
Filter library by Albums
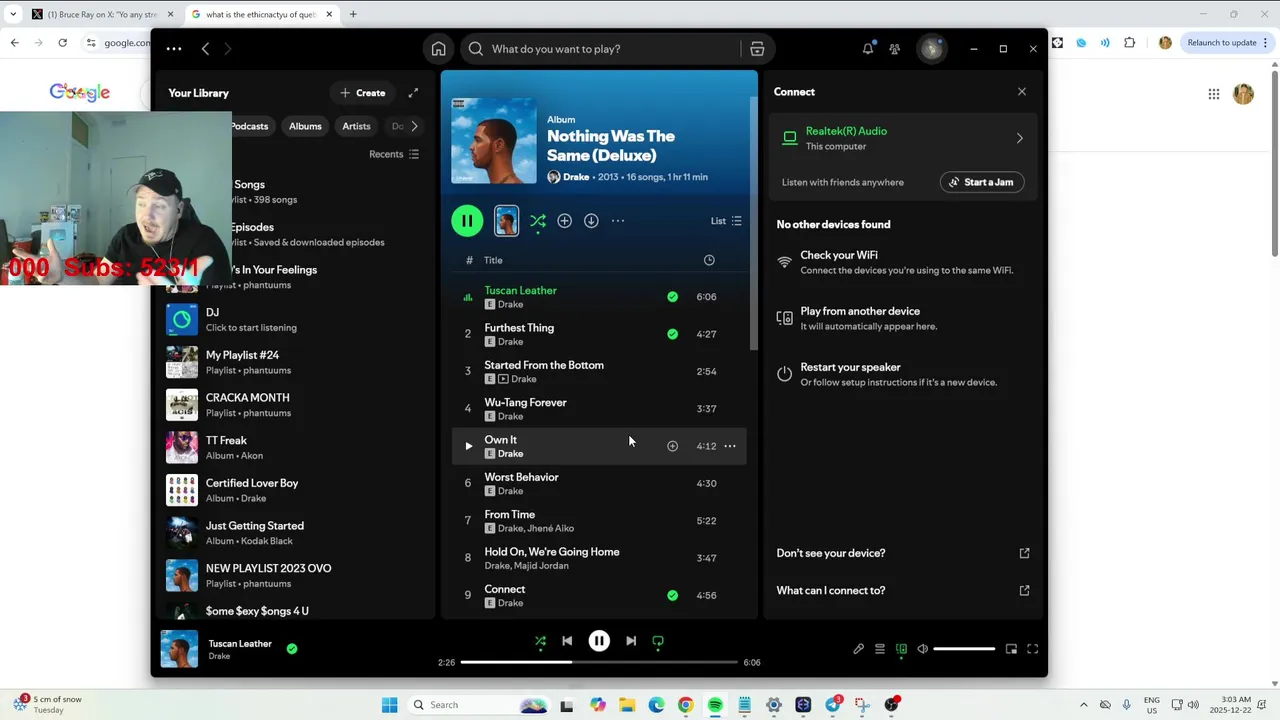[305, 126]
